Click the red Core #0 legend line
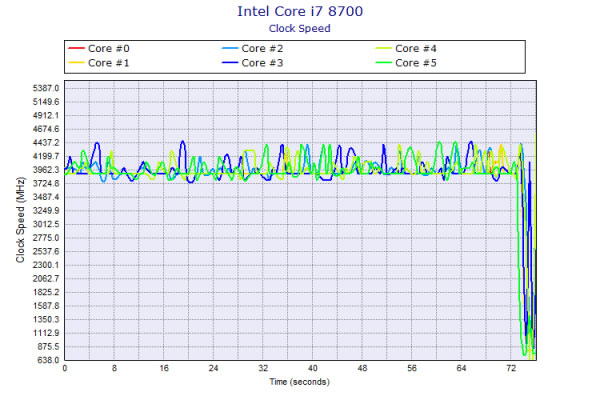Image resolution: width=600 pixels, height=400 pixels. 76,48
